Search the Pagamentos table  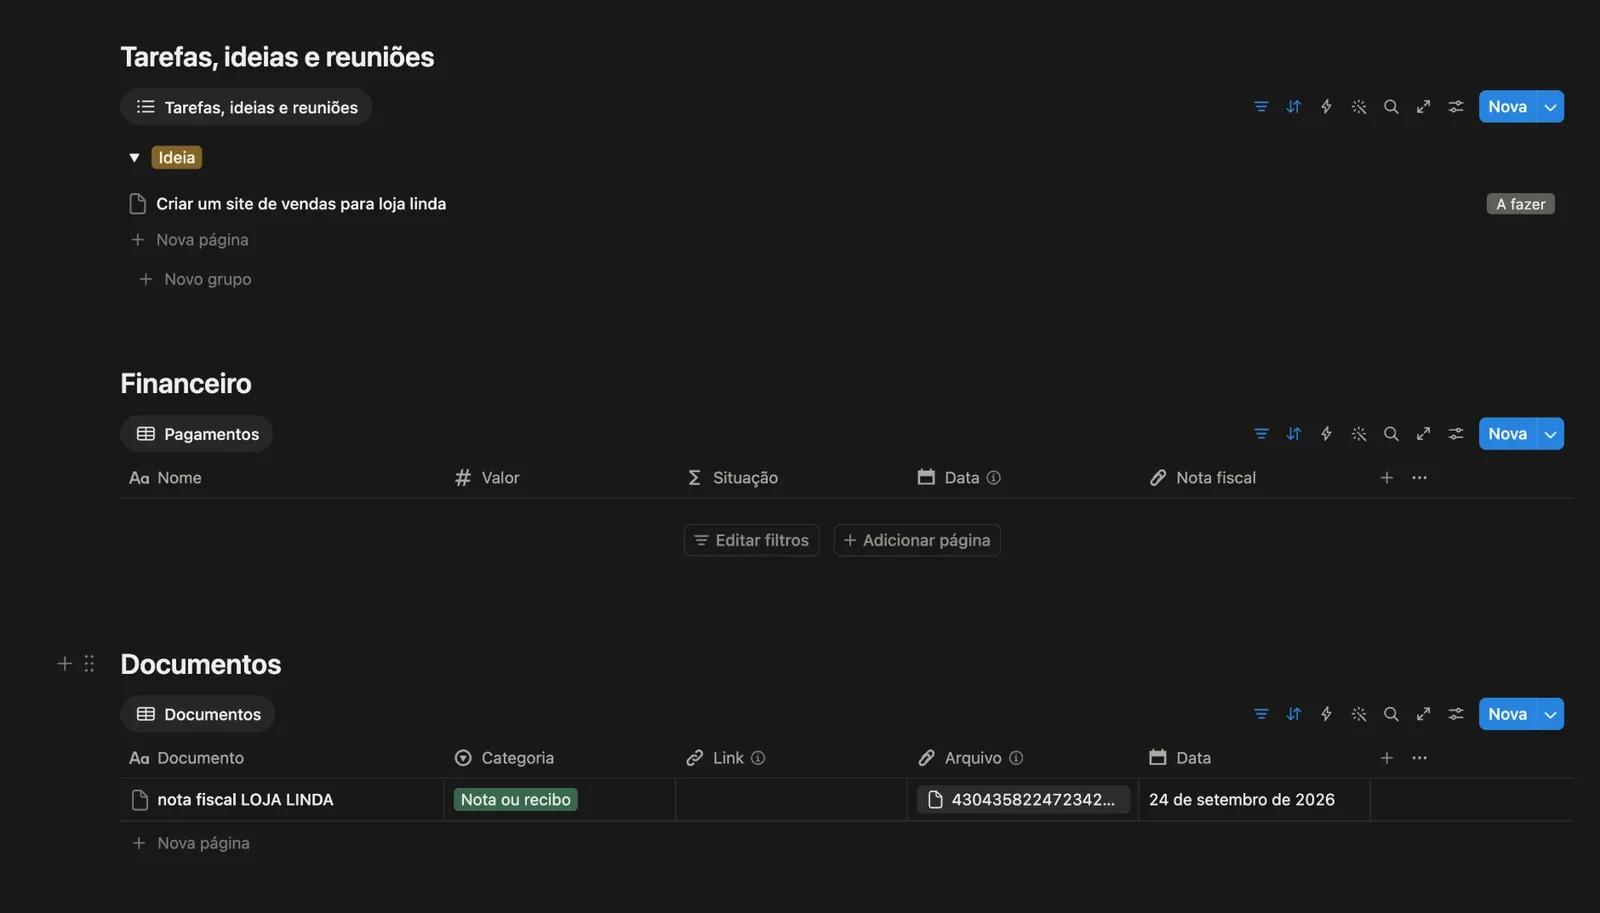coord(1391,434)
